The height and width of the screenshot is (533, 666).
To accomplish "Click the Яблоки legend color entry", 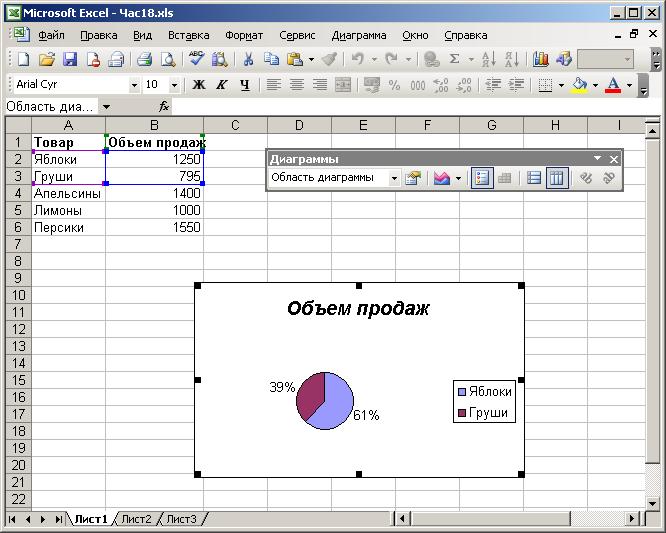I will 462,392.
